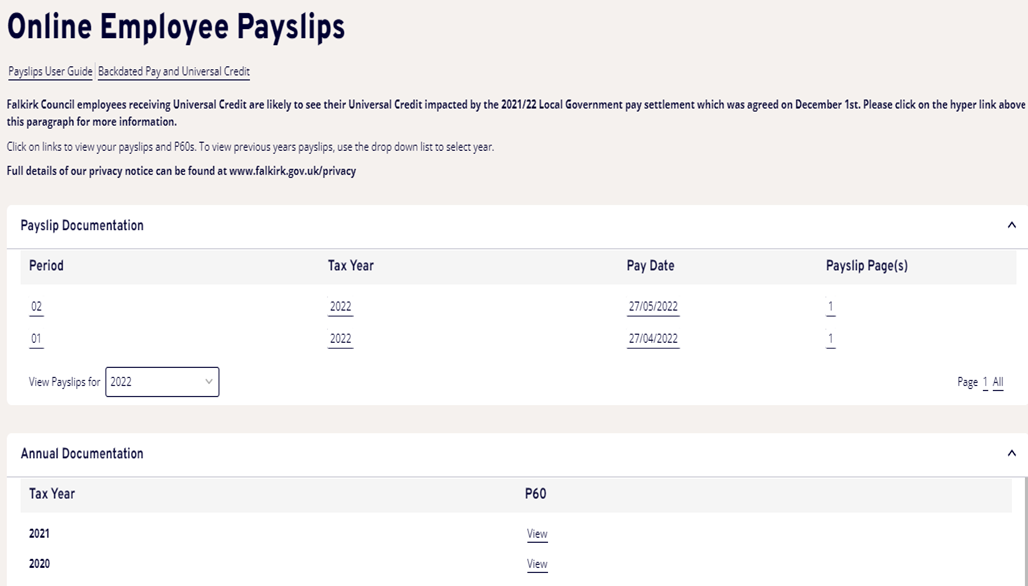This screenshot has width=1028, height=586.
Task: Select pay date 27/05/2022
Action: 653,307
